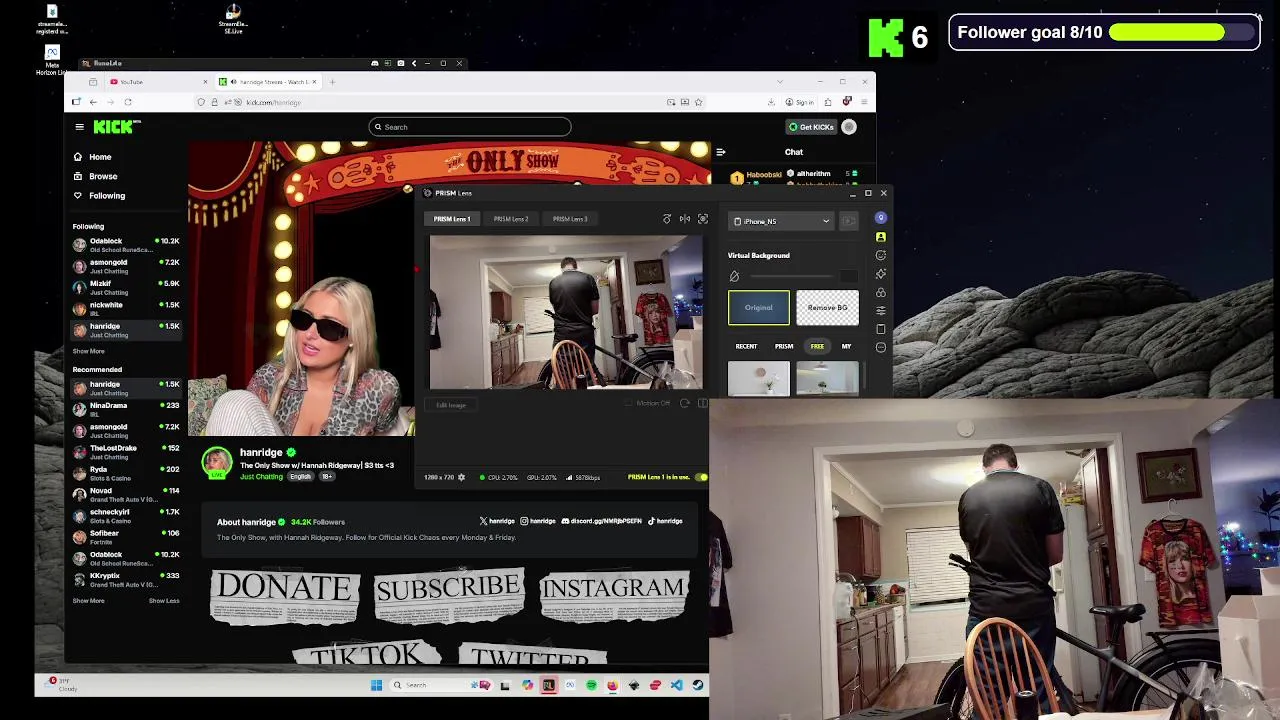
Task: Click the Edit Image button
Action: (451, 405)
